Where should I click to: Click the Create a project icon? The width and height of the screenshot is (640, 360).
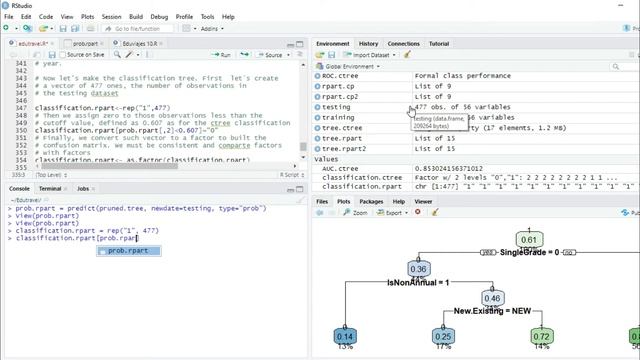point(27,28)
